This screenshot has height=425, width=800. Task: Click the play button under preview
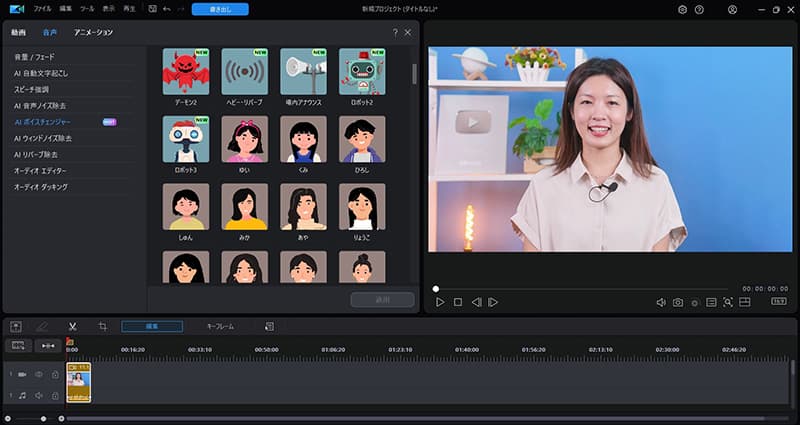tap(440, 302)
